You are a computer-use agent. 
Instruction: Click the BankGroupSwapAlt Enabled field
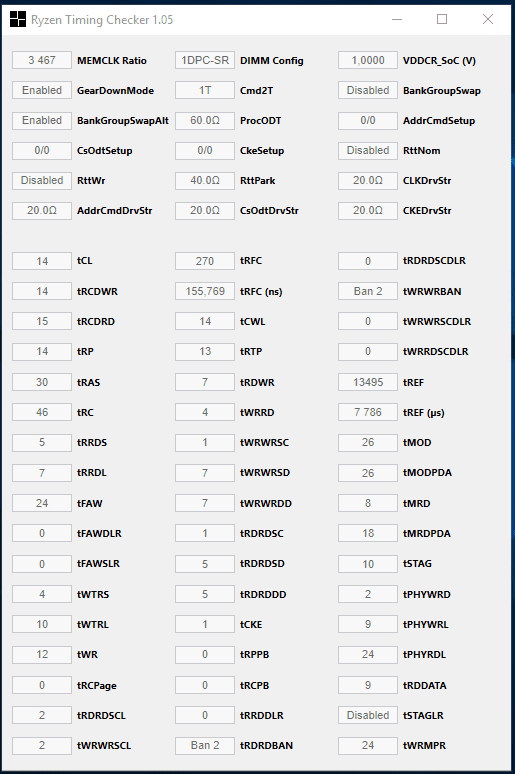[42, 120]
